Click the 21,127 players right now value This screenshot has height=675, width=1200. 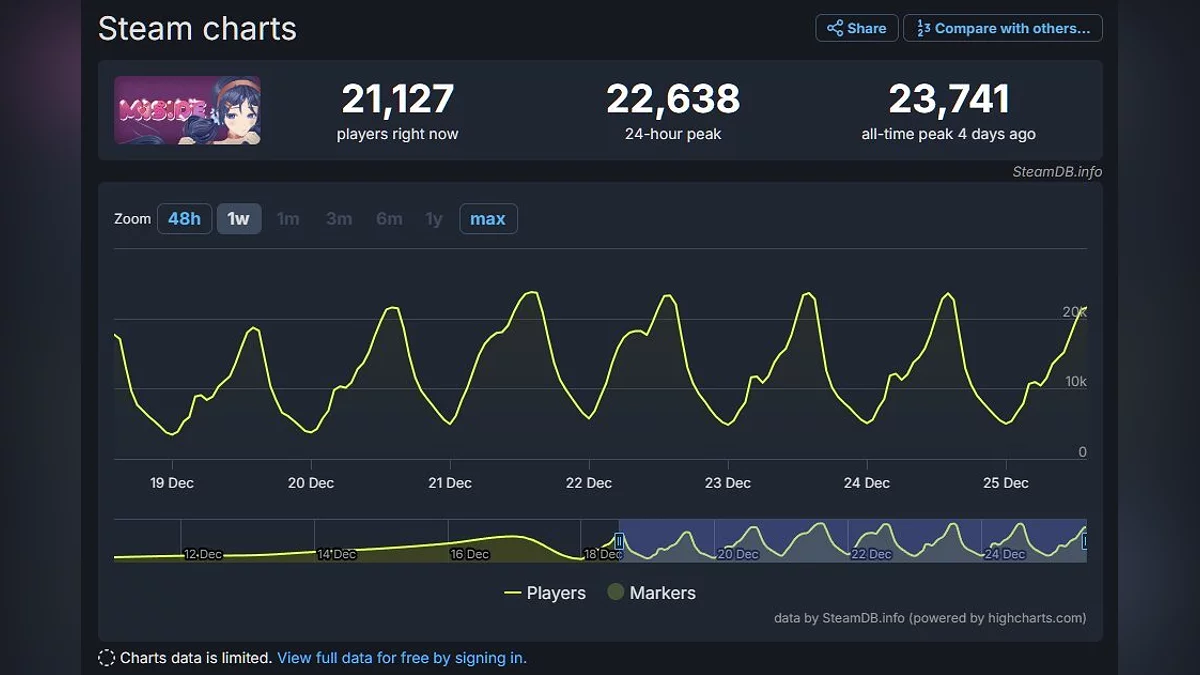pyautogui.click(x=397, y=98)
